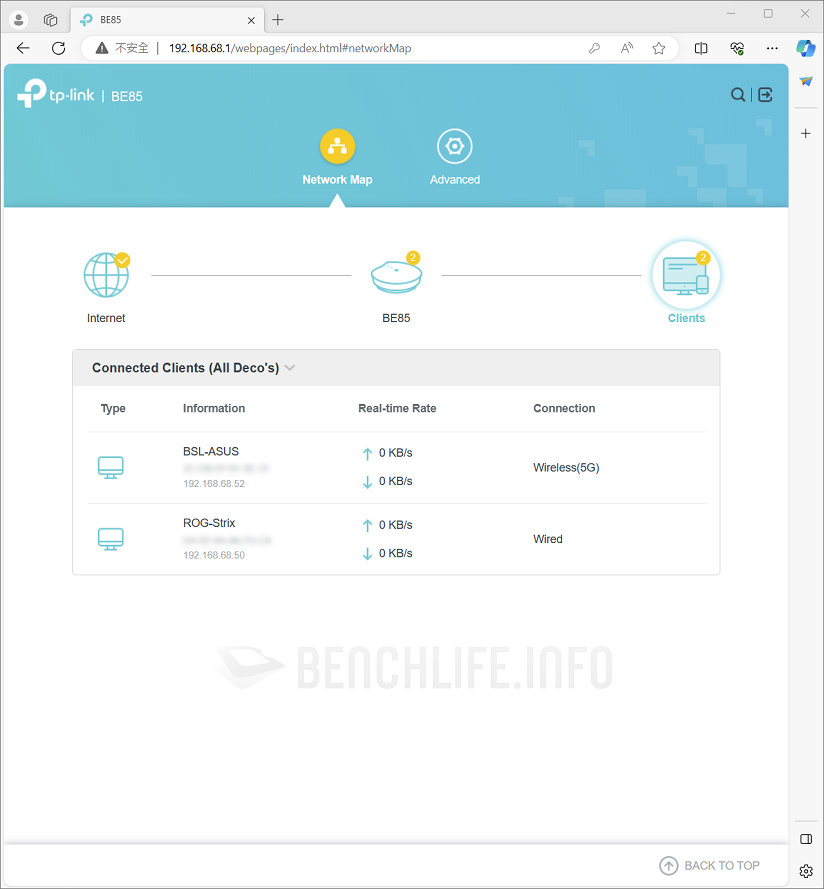Open search using the magnifying glass icon
This screenshot has width=824, height=889.
(x=738, y=94)
